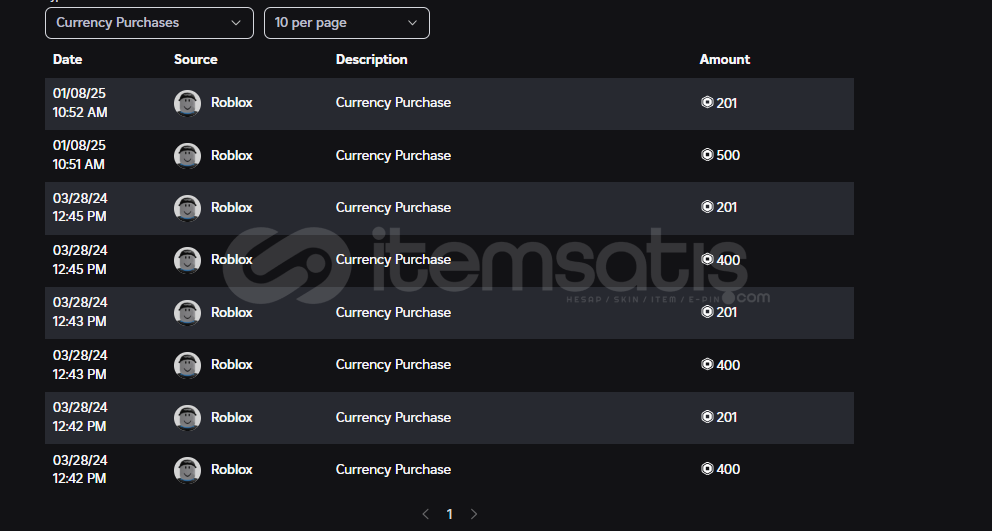992x531 pixels.
Task: Click Roblox avatar in 10:52 AM row
Action: (x=187, y=103)
